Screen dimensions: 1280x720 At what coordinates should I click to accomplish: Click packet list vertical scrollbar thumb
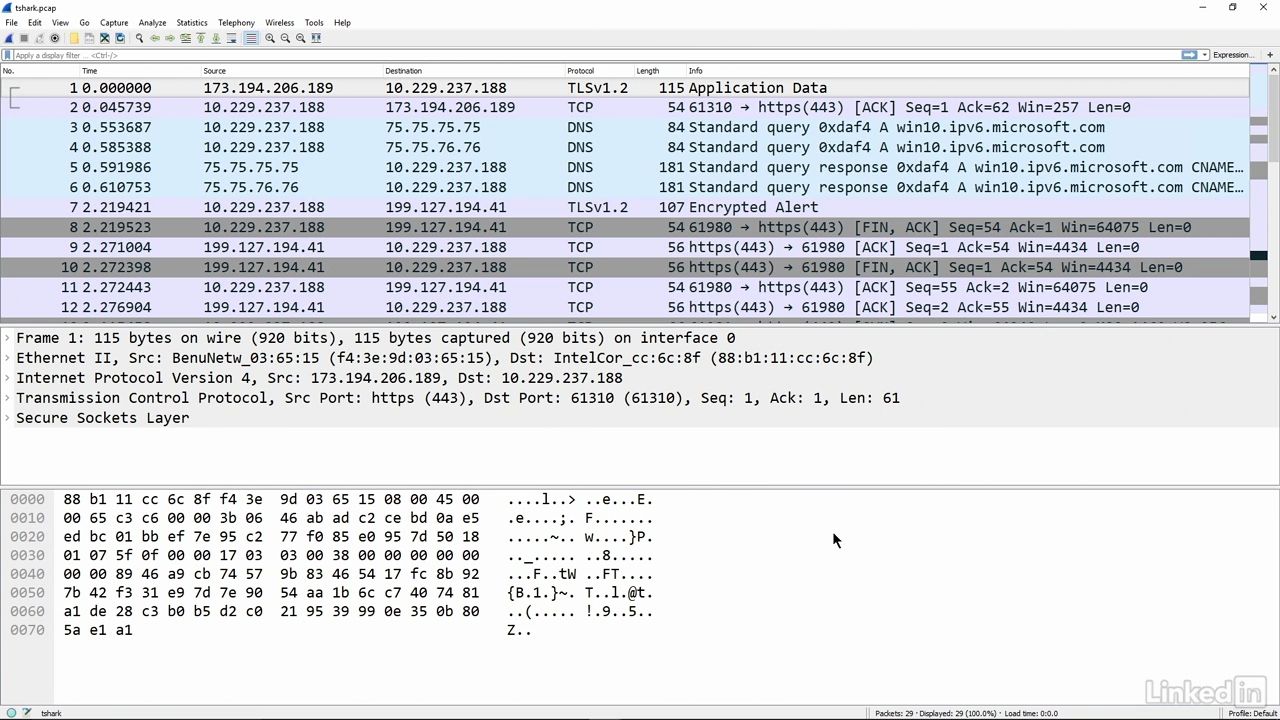click(1274, 119)
